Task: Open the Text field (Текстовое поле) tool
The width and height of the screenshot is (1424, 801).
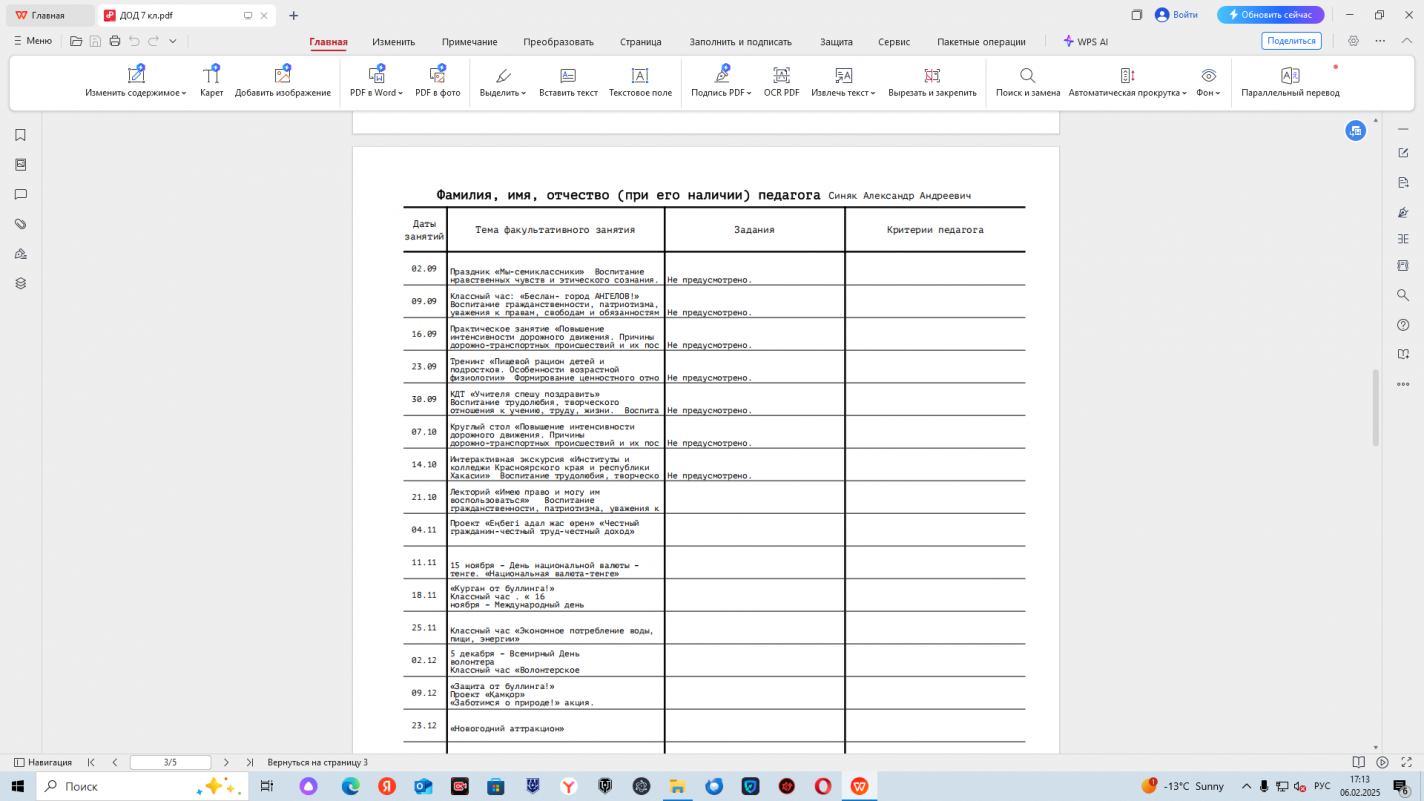Action: coord(640,76)
